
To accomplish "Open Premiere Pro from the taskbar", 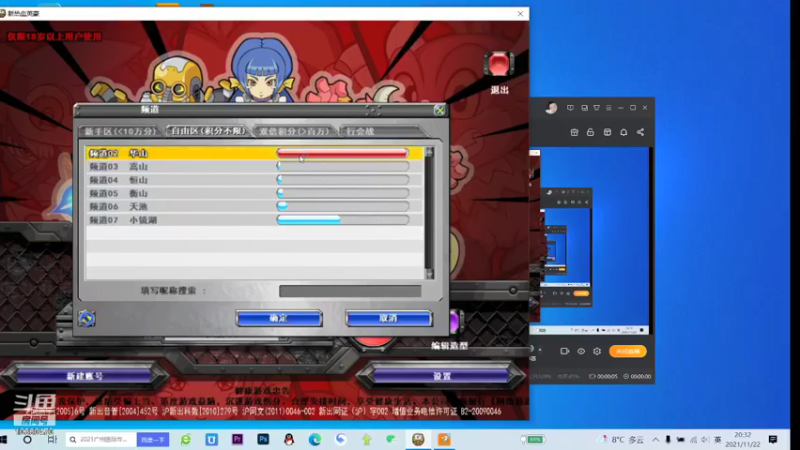I will pyautogui.click(x=237, y=439).
